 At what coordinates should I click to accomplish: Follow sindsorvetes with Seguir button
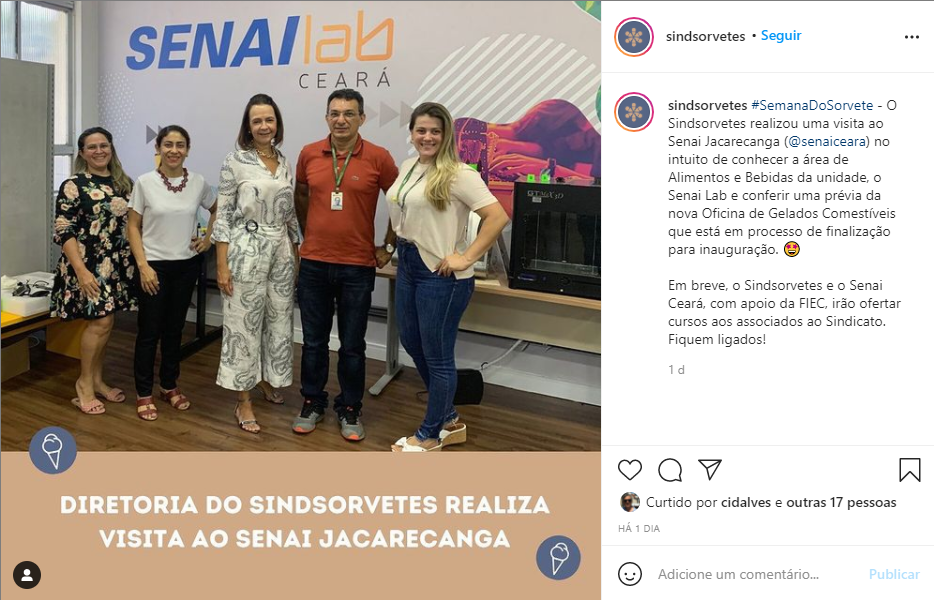(x=781, y=36)
